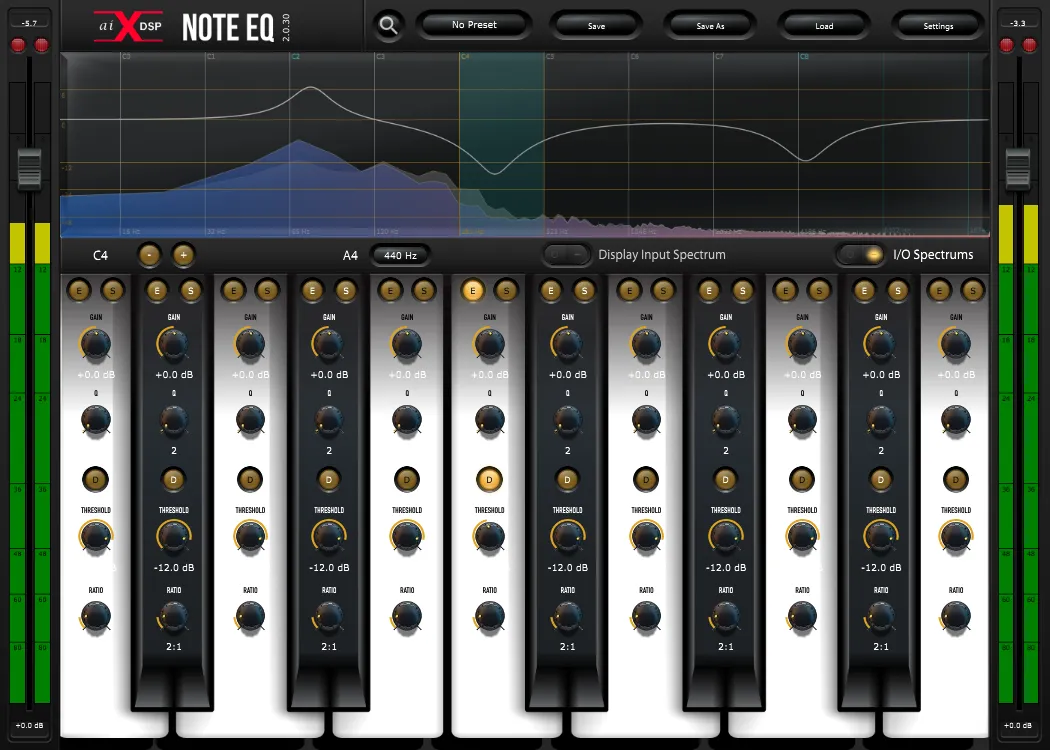Toggle the S solo button on the C key
Screen dimensions: 1050x750
click(112, 291)
